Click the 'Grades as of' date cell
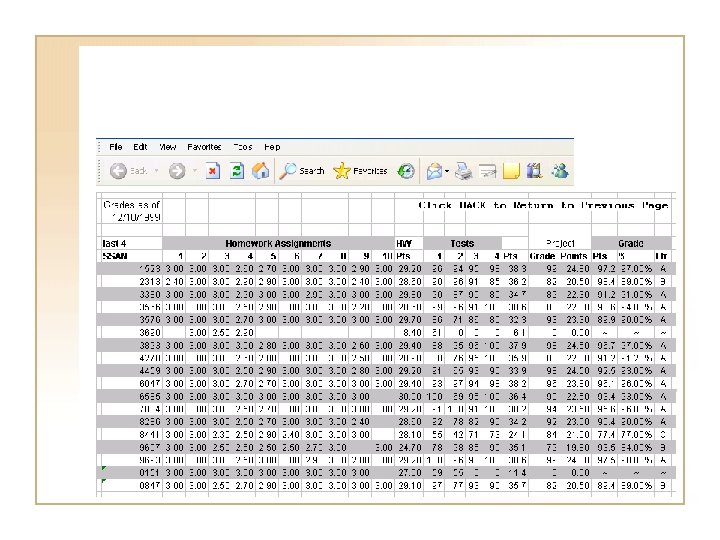720x540 pixels. tap(131, 211)
